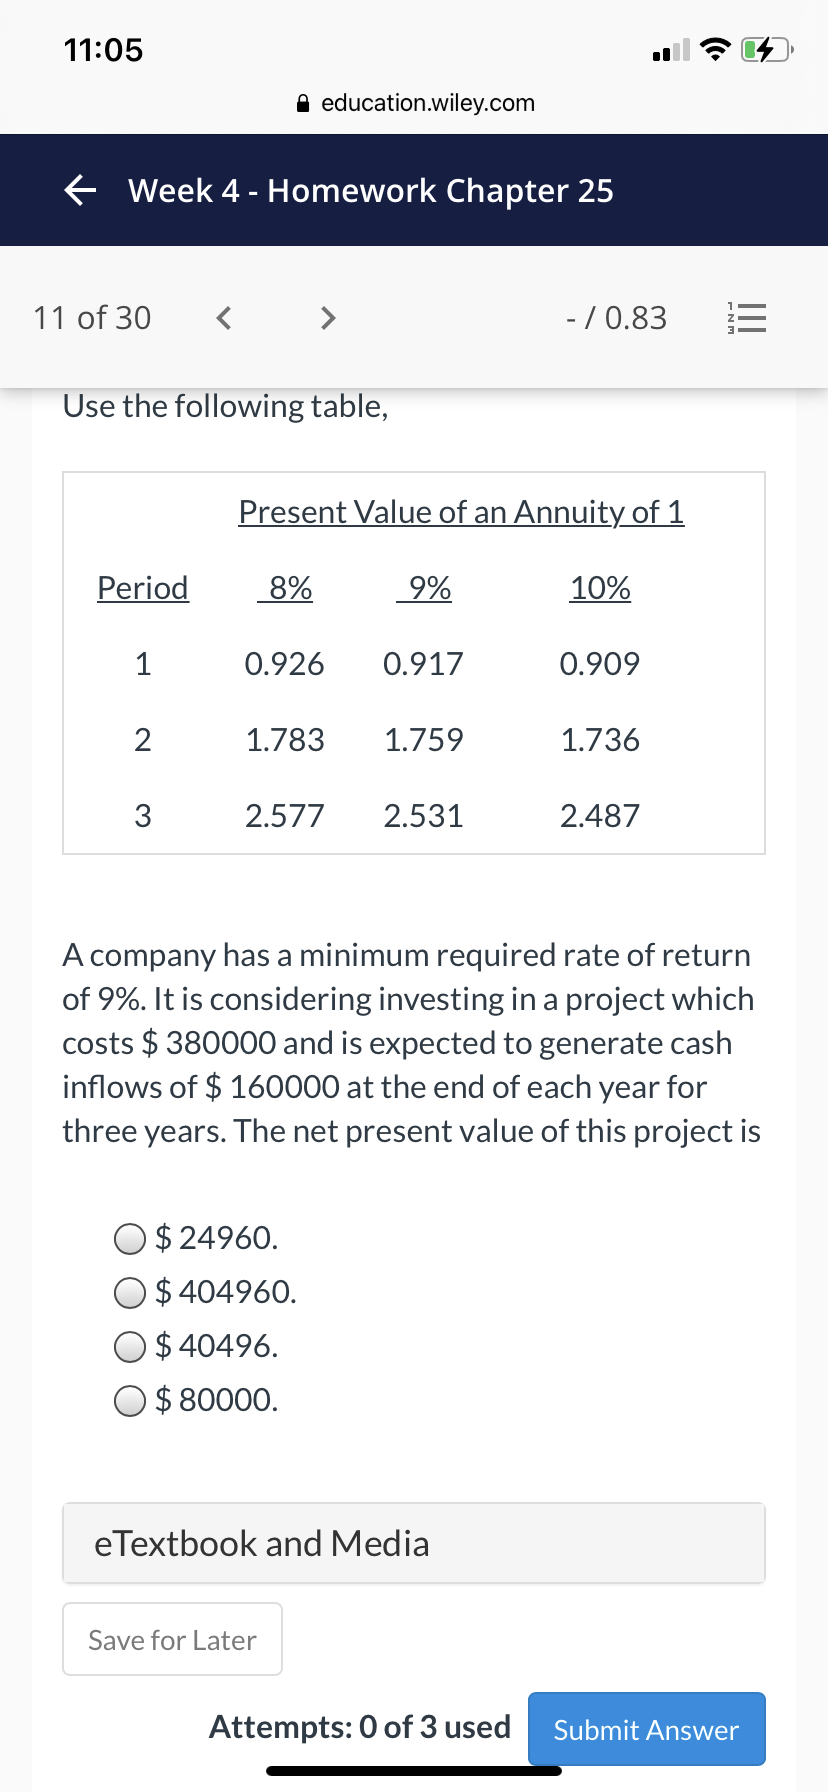Tap the lock icon by education.wiley.com
Image resolution: width=828 pixels, height=1792 pixels.
[304, 103]
